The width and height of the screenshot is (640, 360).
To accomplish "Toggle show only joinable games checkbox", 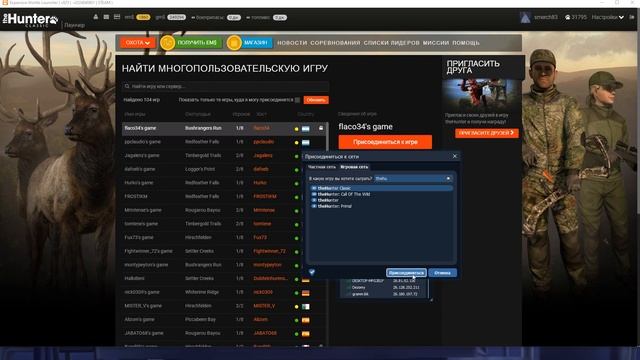I will tap(298, 100).
